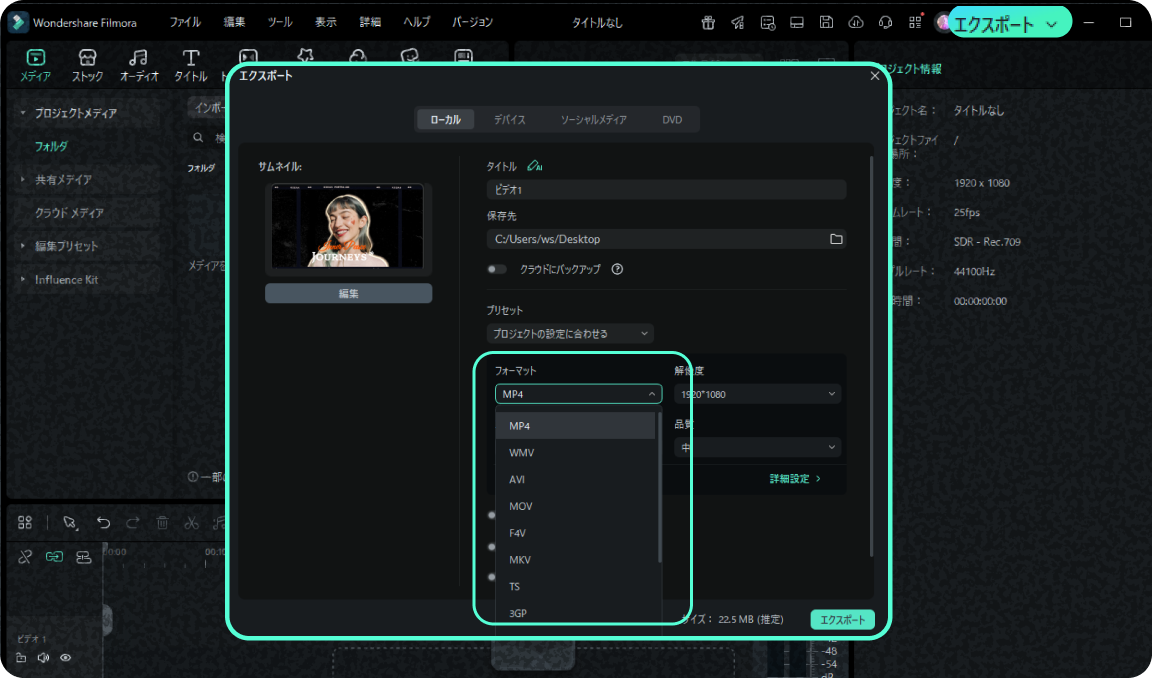Click the gift box icon in title bar

click(x=708, y=22)
